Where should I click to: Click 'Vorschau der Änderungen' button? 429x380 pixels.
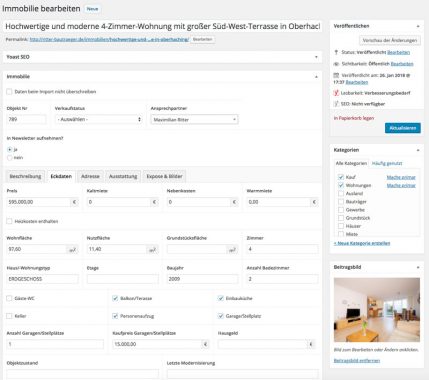[x=390, y=40]
